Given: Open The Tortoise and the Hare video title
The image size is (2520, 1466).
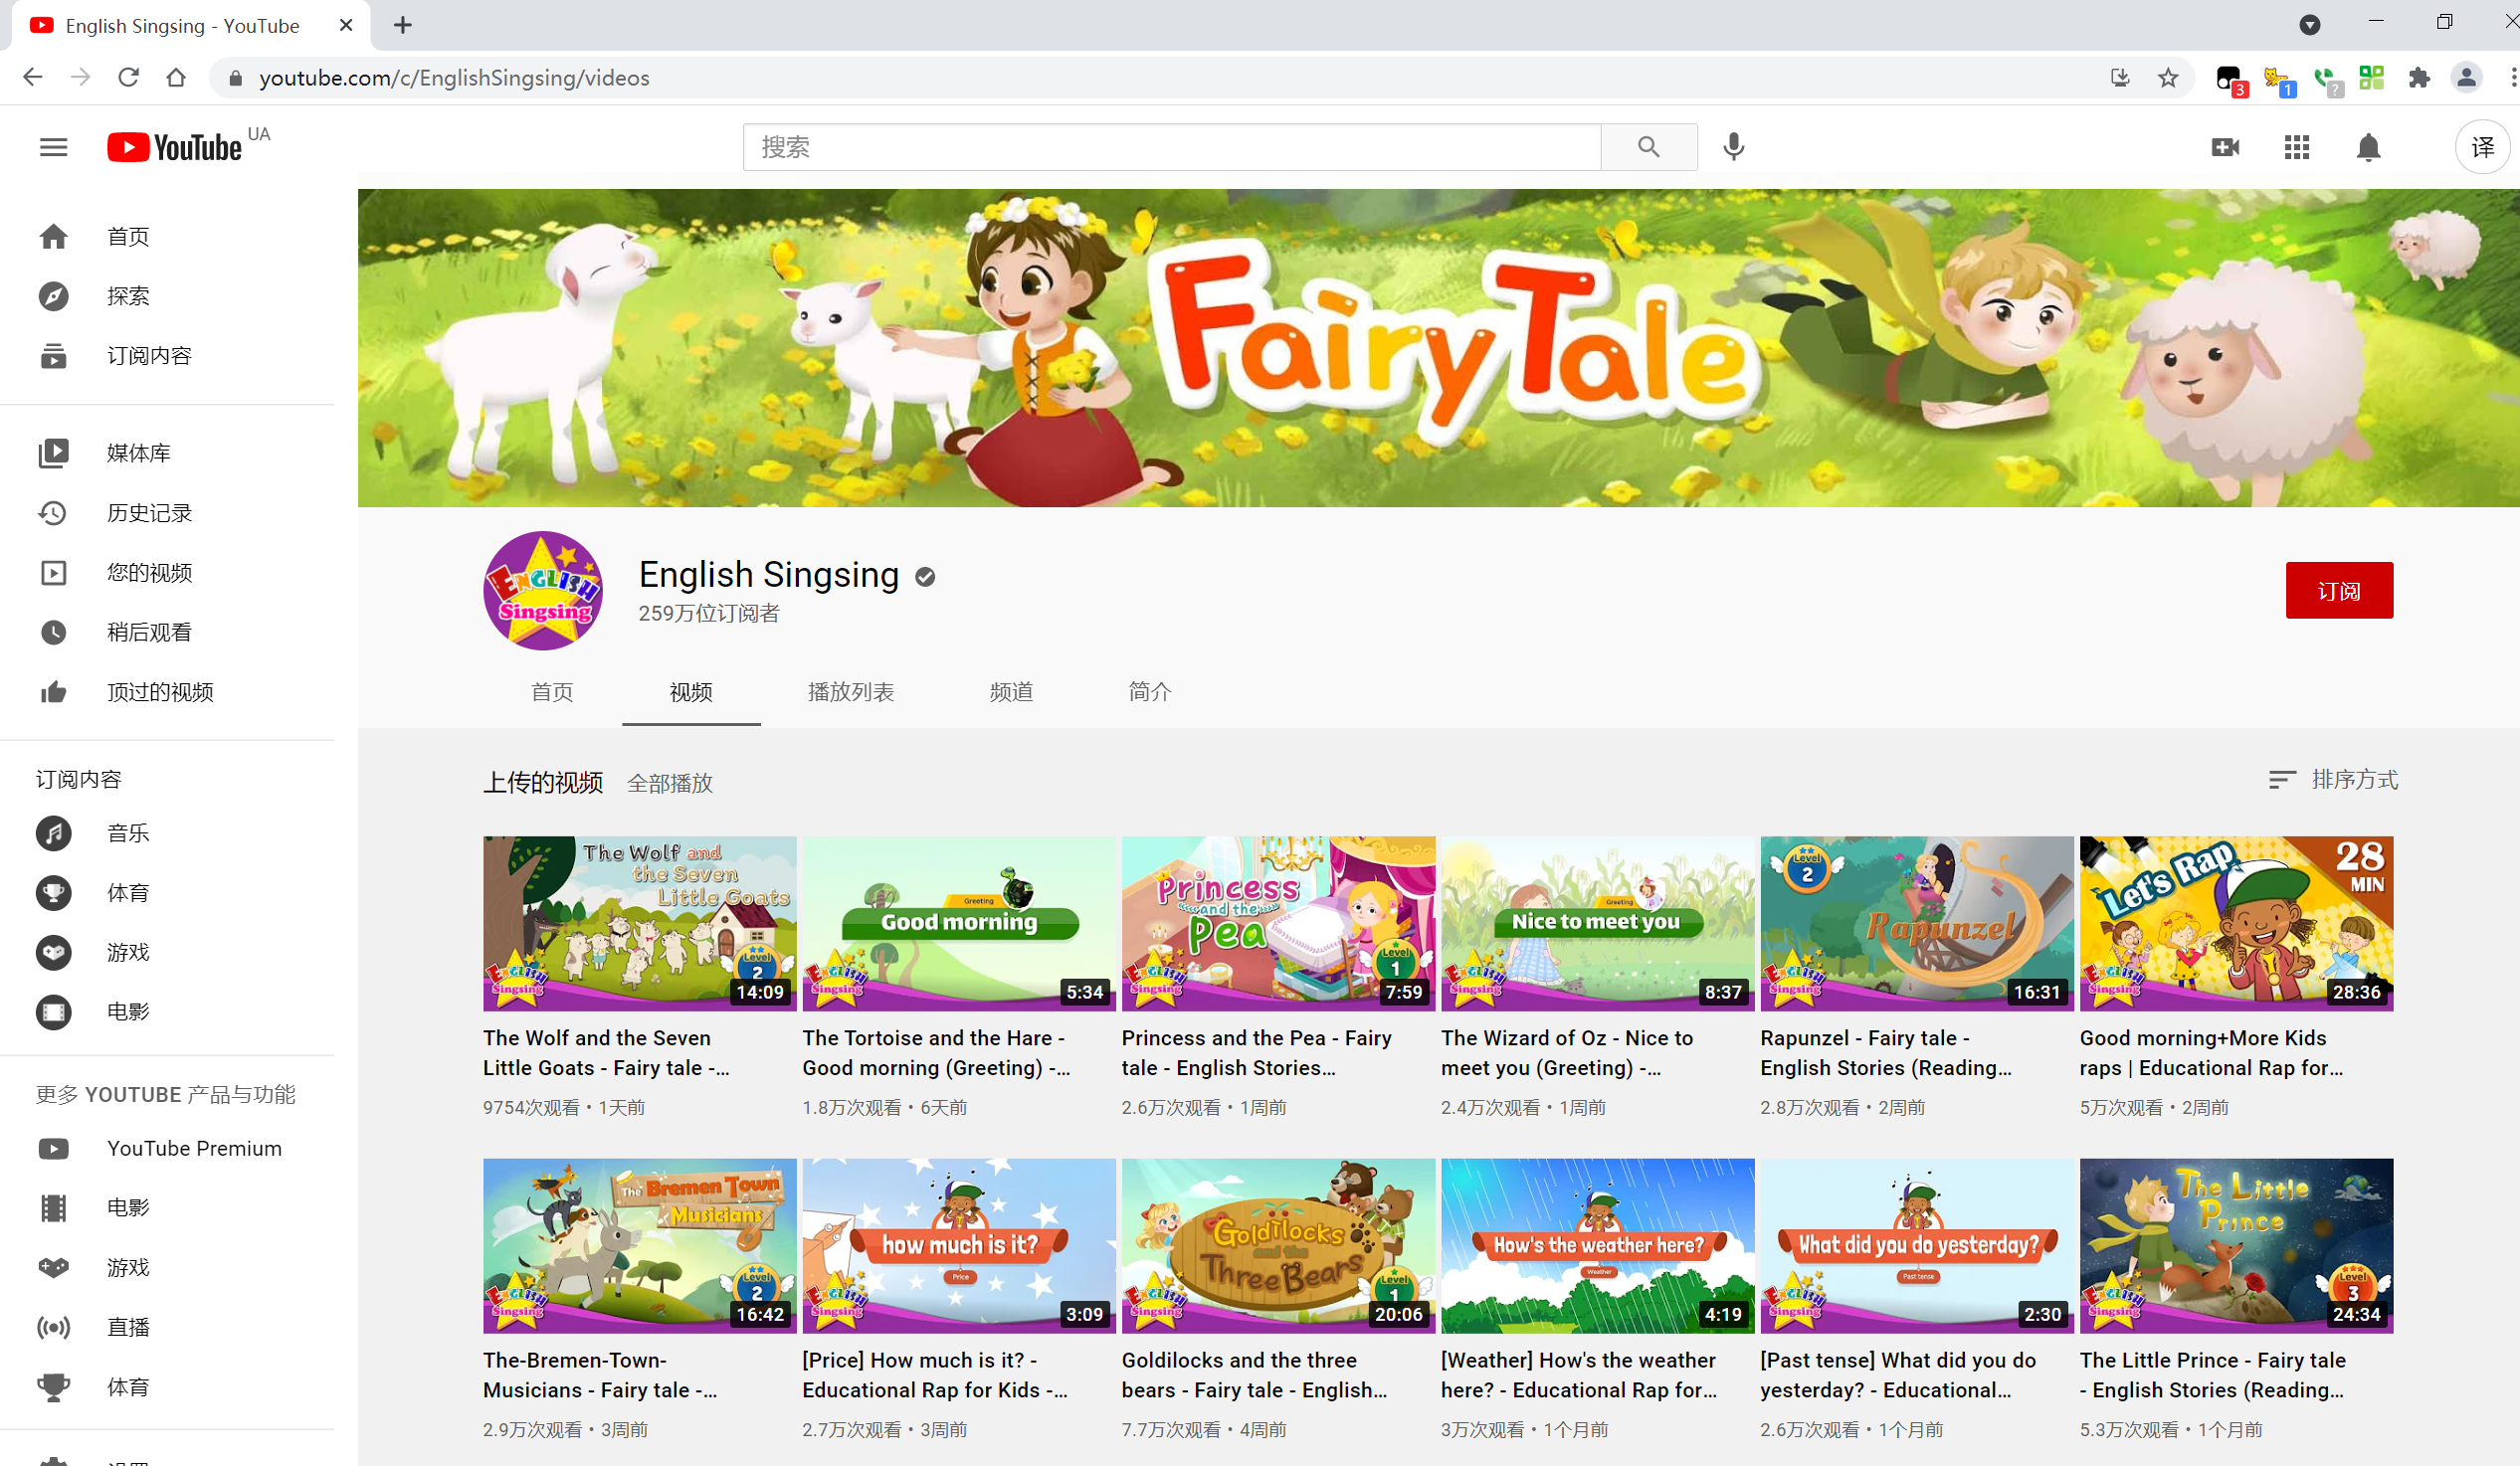Looking at the screenshot, I should 937,1053.
